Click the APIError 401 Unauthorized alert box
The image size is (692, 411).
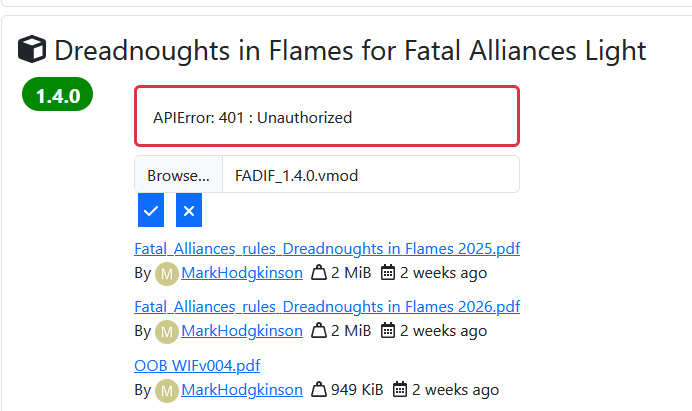pos(327,117)
